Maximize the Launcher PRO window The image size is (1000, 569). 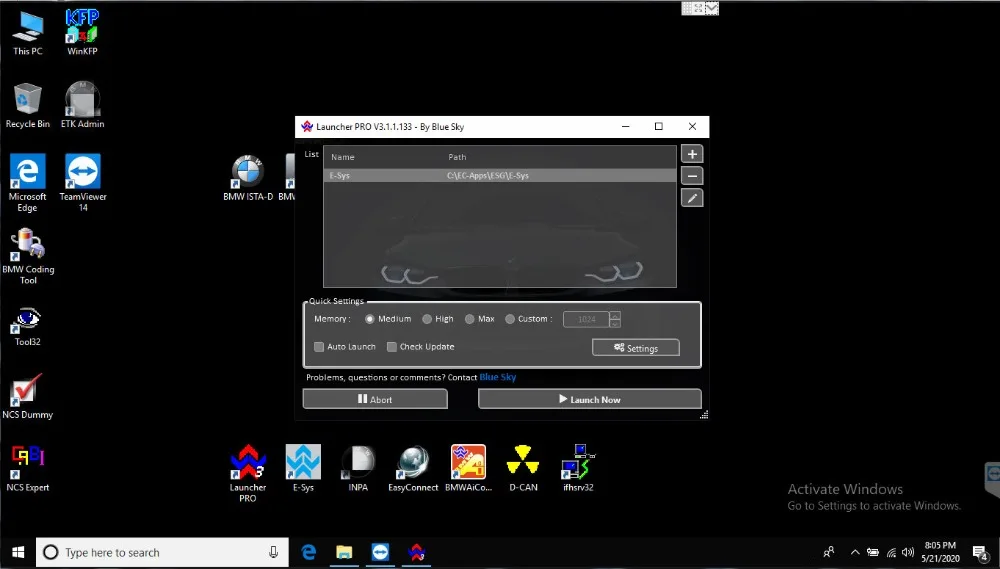pos(659,126)
